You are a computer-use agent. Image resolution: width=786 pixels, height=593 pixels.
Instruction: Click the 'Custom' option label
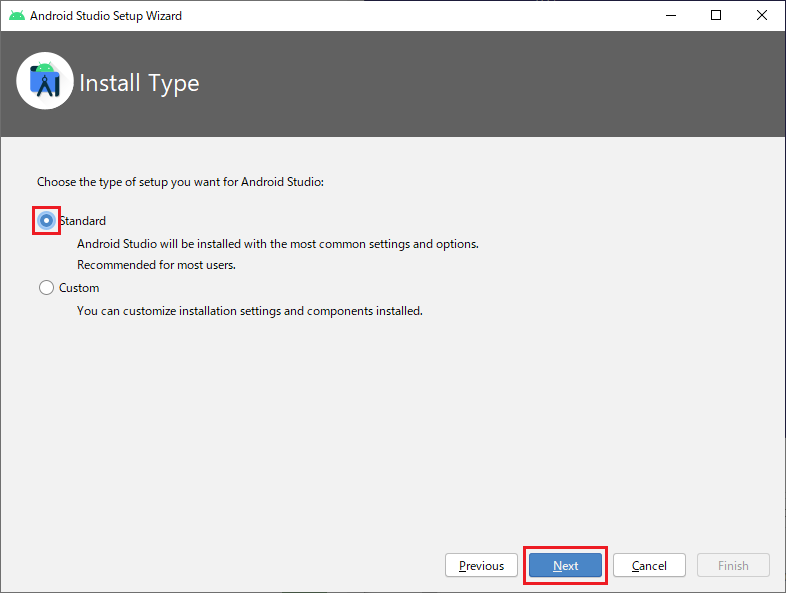(x=79, y=288)
